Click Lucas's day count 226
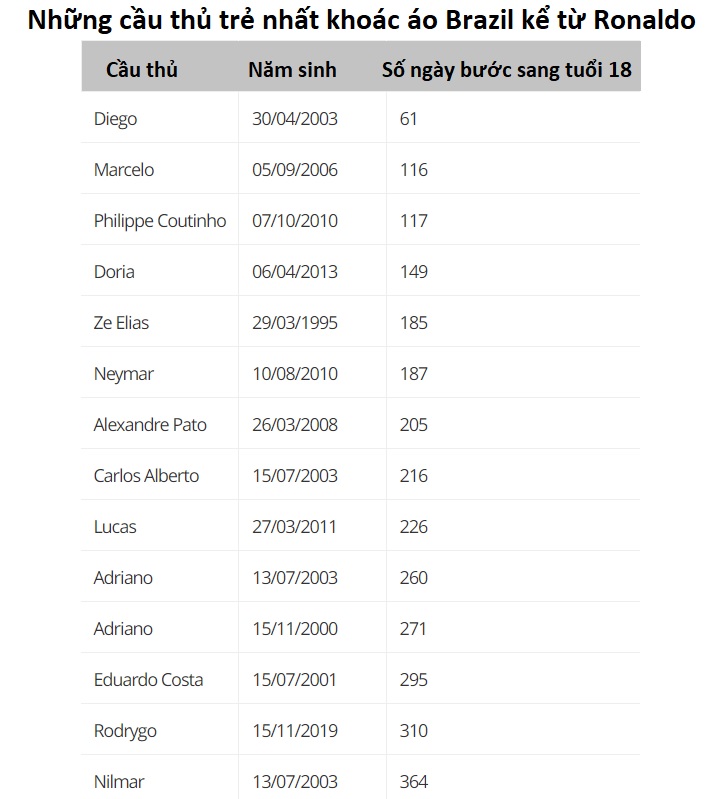 [x=414, y=526]
